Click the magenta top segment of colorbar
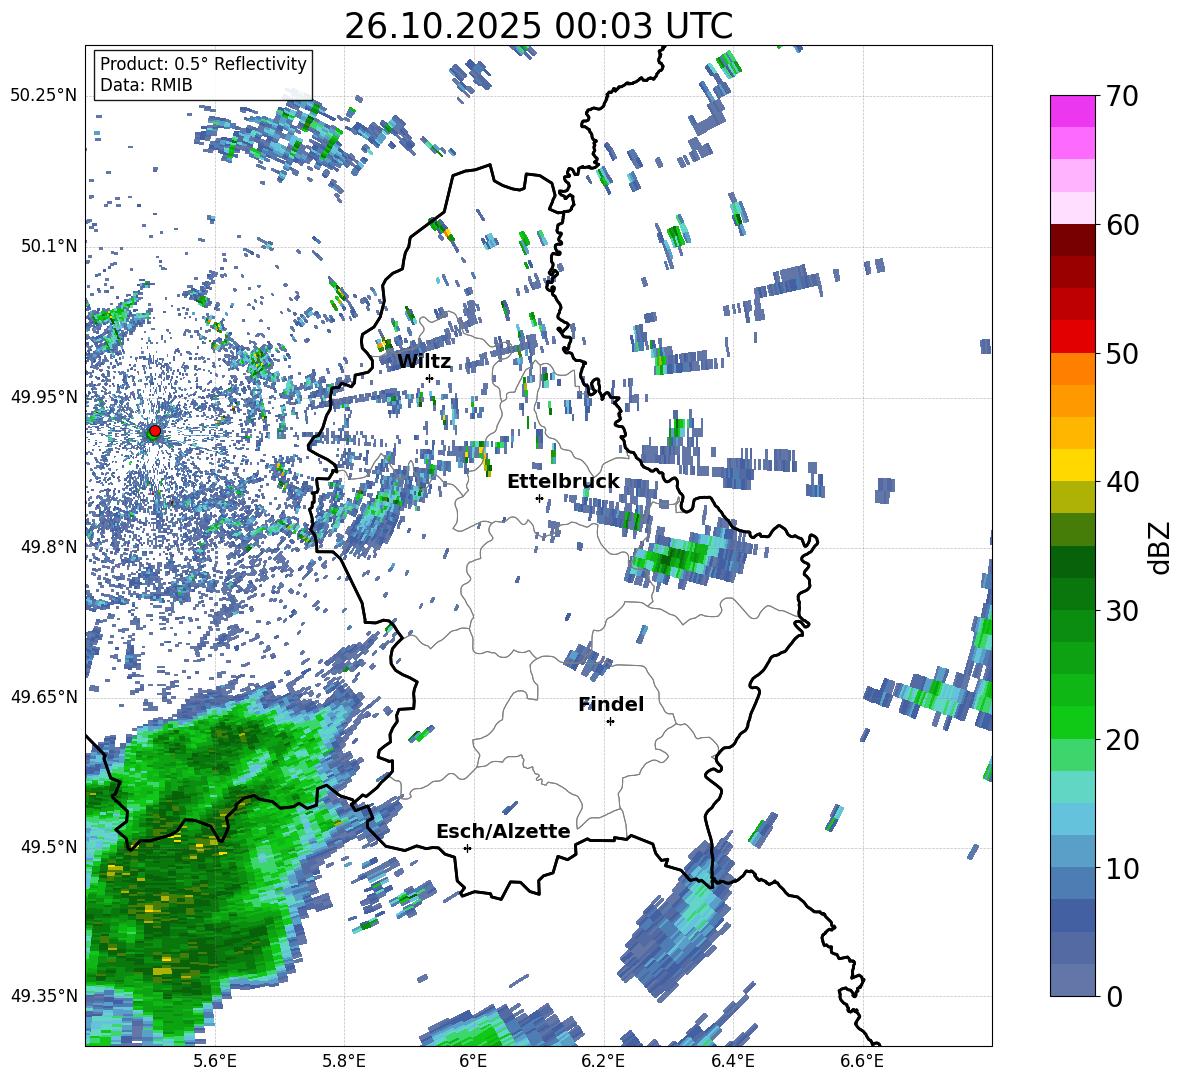This screenshot has height=1081, width=1184. tap(1072, 111)
